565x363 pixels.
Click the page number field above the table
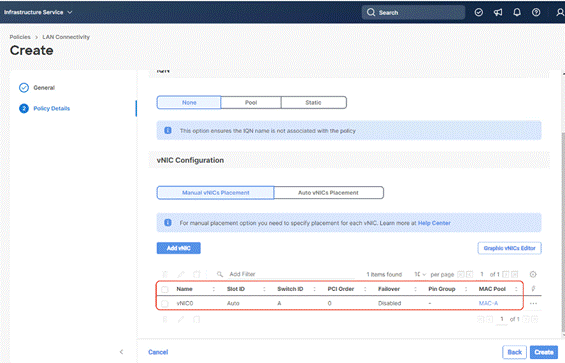coord(482,274)
